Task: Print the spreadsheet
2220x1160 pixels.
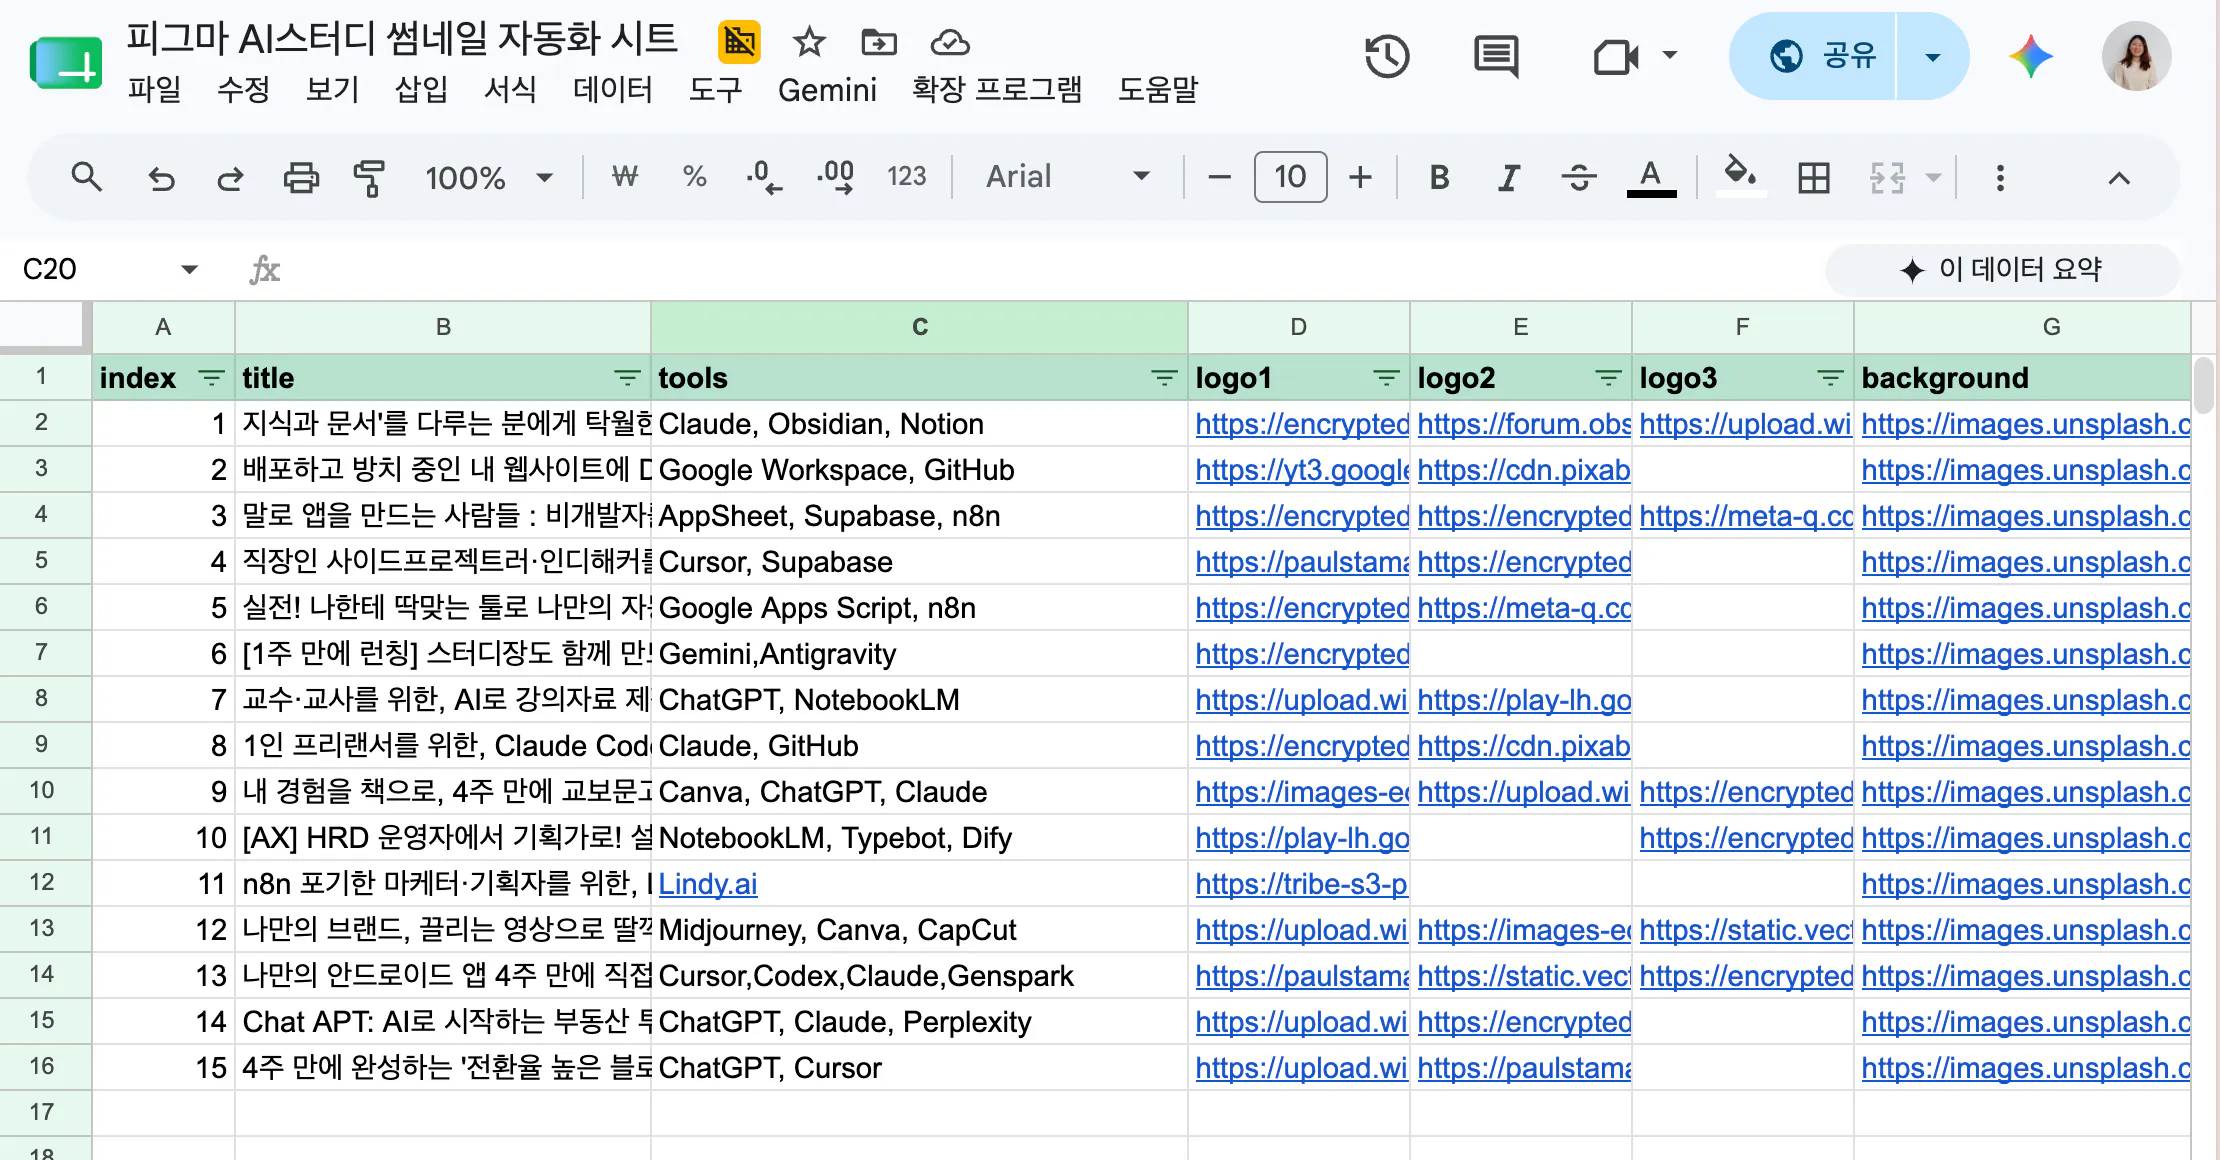Action: pos(301,178)
